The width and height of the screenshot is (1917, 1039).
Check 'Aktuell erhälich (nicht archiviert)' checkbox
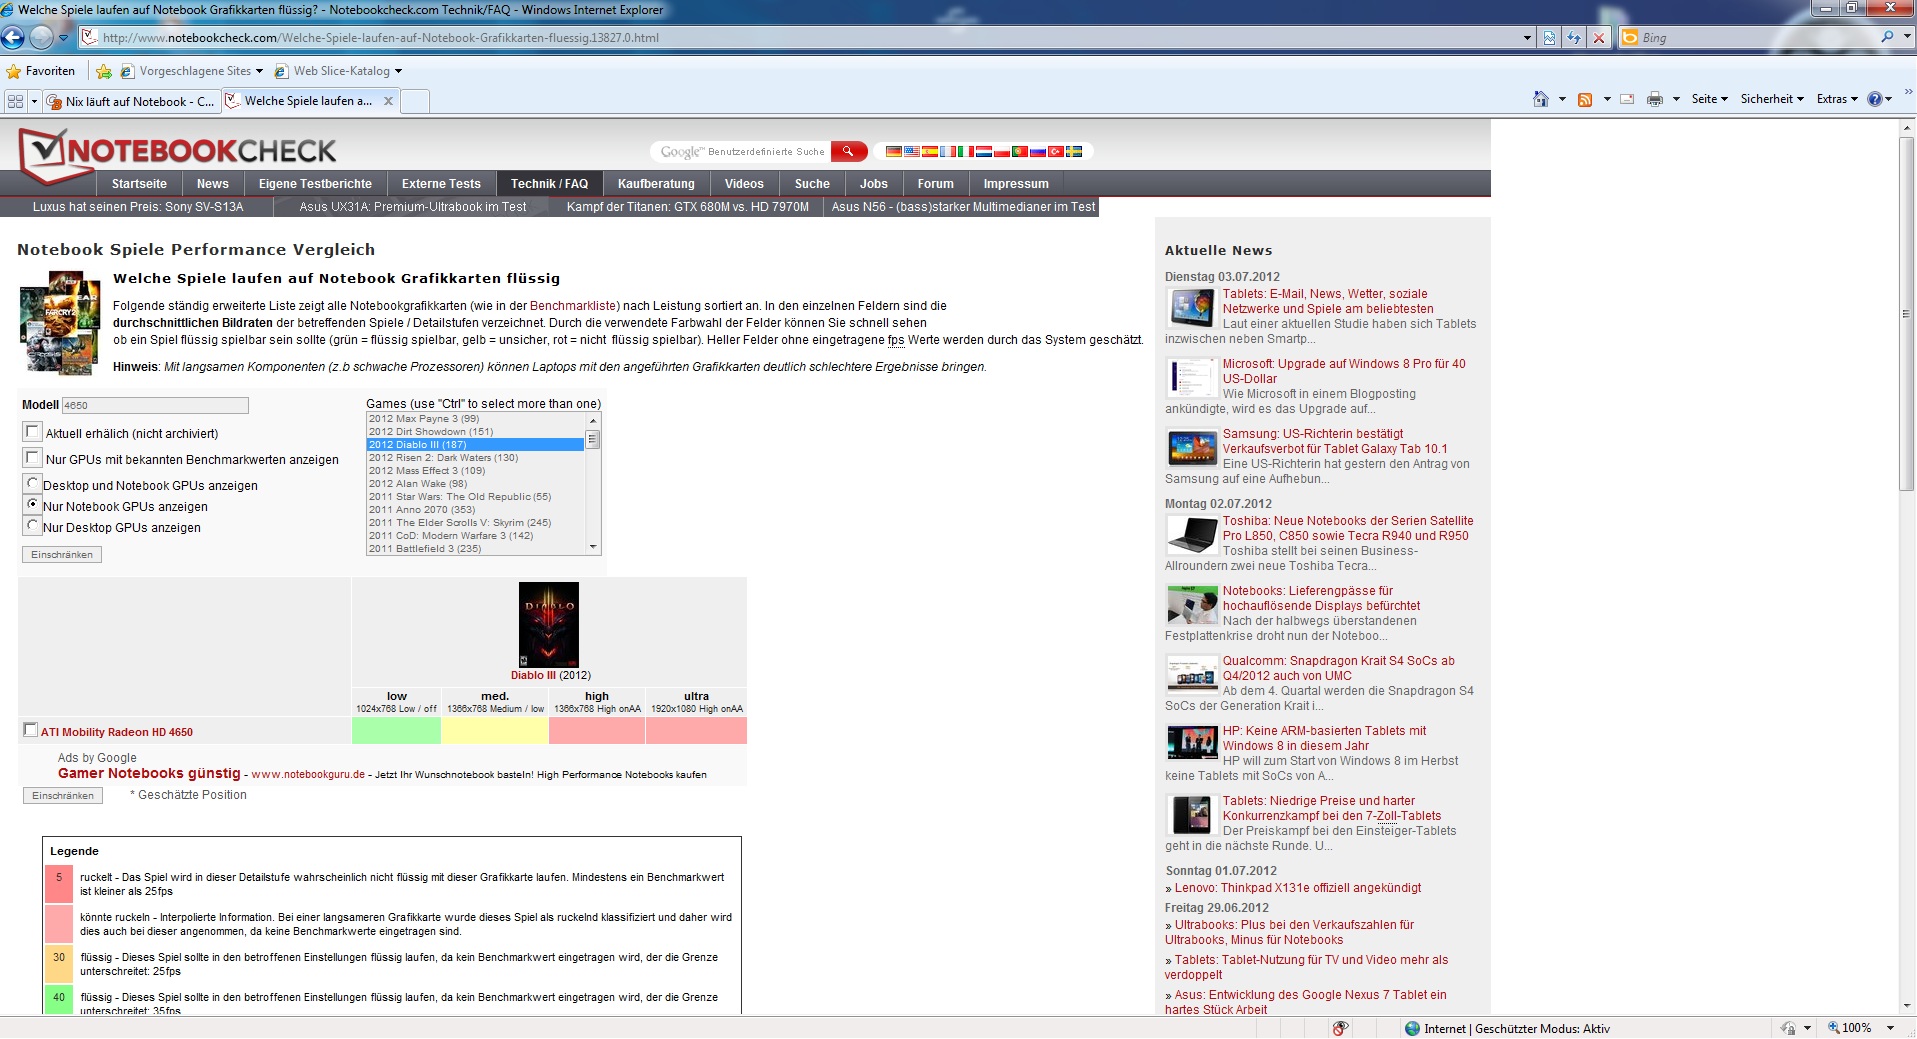click(x=32, y=432)
